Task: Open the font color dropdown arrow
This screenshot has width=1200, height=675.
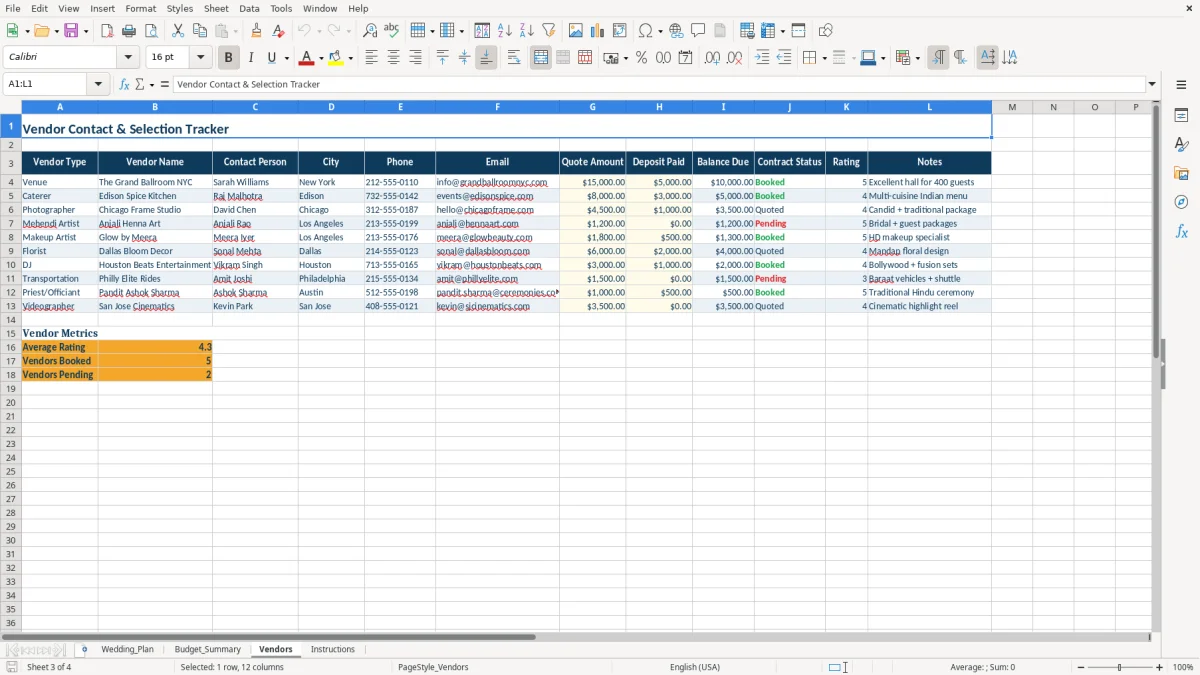Action: click(x=320, y=58)
